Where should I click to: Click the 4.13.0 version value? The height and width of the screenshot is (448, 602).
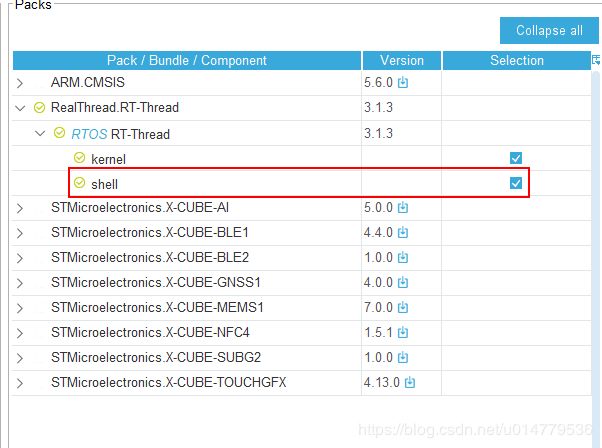pyautogui.click(x=382, y=382)
